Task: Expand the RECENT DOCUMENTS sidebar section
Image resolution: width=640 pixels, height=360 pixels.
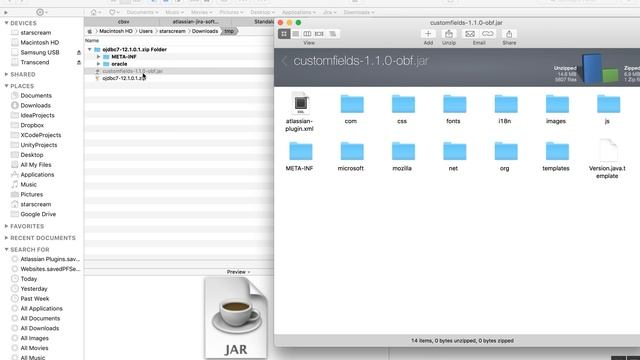Action: pyautogui.click(x=6, y=238)
